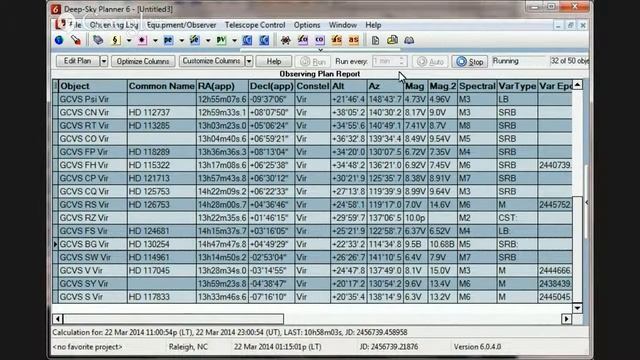Click the open book toolbar icon
The width and height of the screenshot is (640, 360).
click(409, 40)
